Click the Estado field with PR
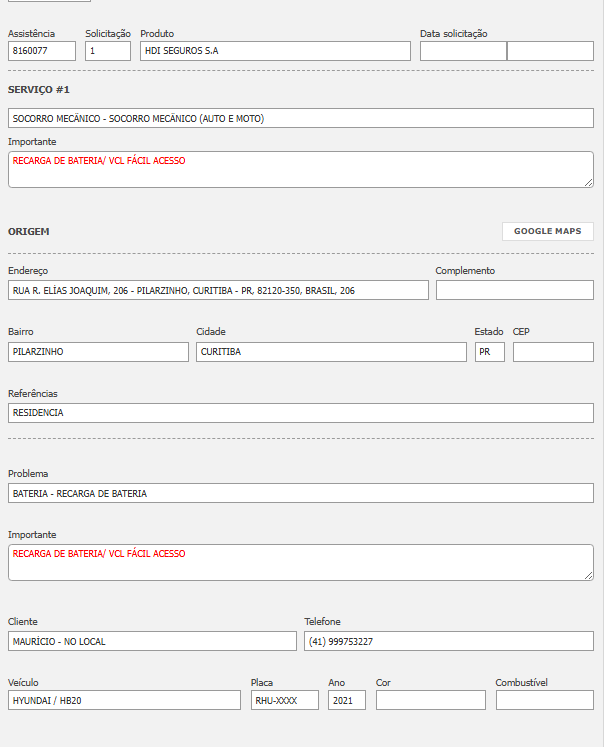 pyautogui.click(x=489, y=352)
